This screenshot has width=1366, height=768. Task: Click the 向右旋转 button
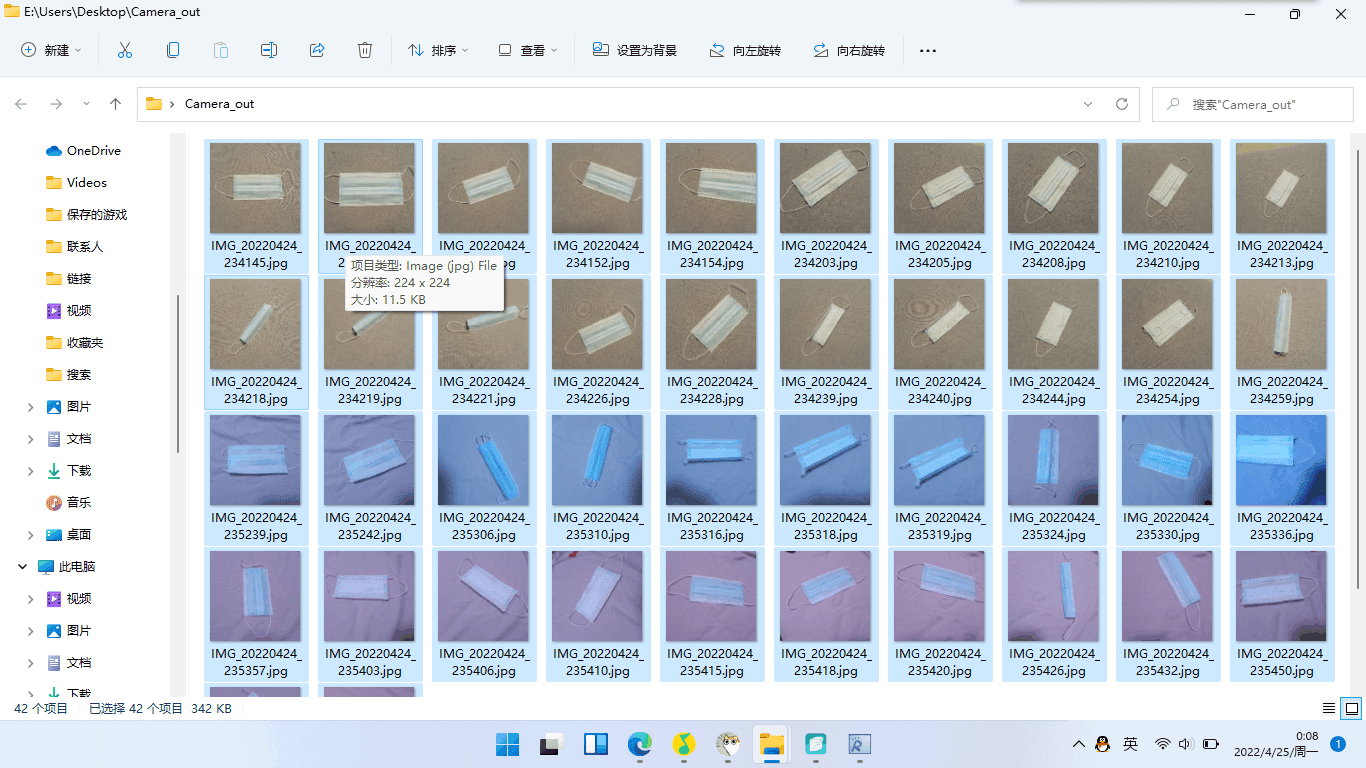pos(849,50)
